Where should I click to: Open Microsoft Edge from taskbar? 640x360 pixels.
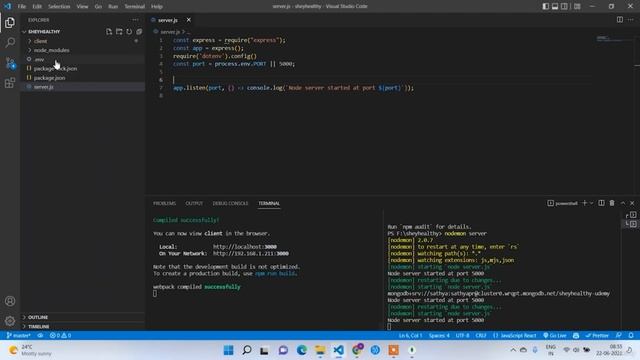pyautogui.click(x=302, y=350)
